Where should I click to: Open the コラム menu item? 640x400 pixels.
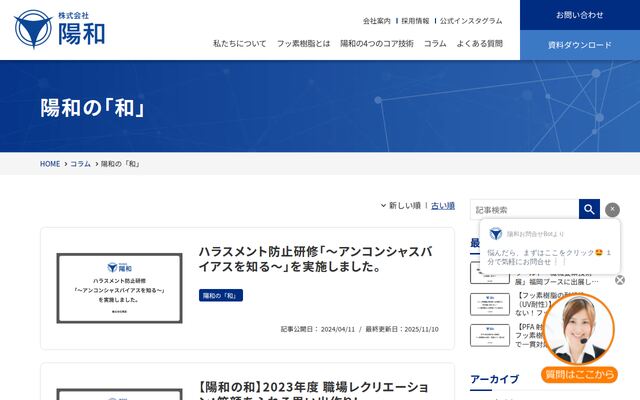point(435,43)
